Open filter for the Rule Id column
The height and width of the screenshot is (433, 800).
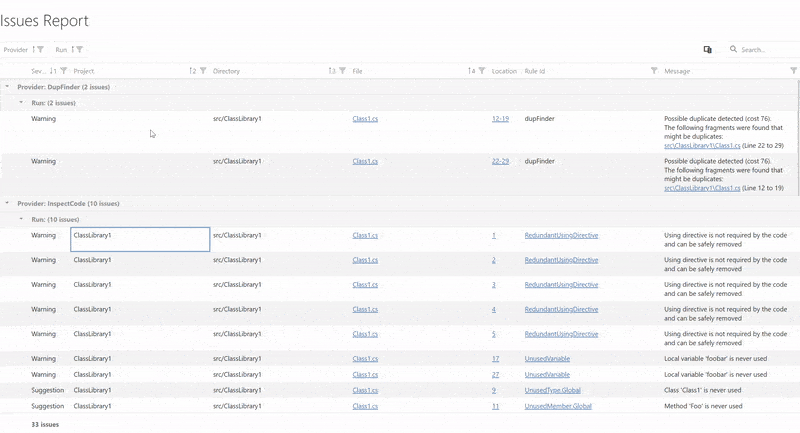(x=654, y=71)
